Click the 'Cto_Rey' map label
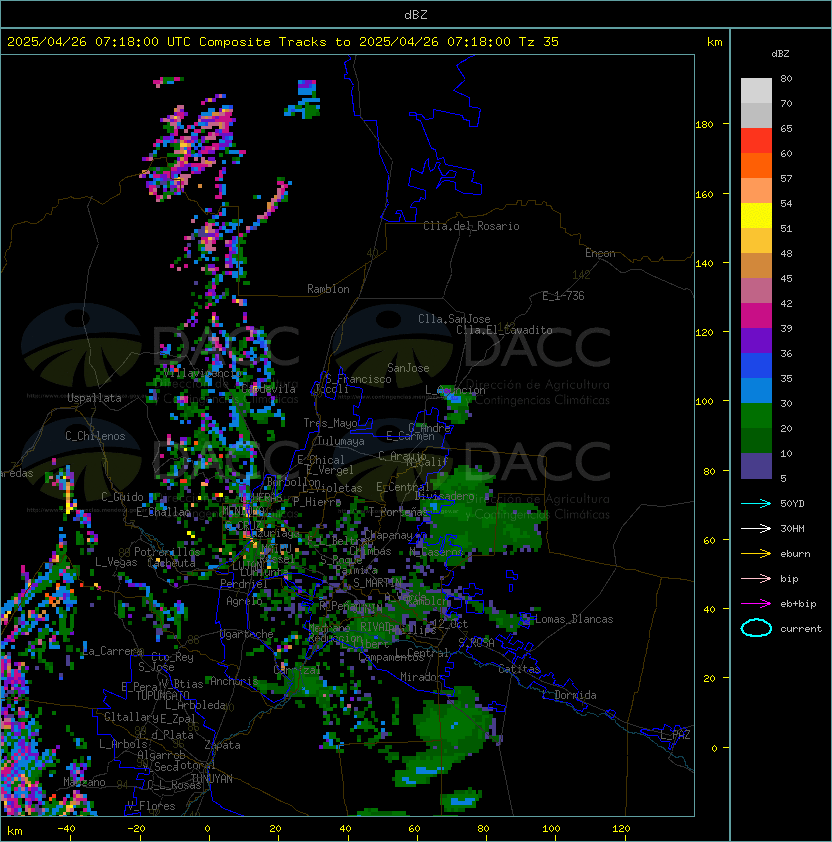The image size is (832, 842). (172, 657)
